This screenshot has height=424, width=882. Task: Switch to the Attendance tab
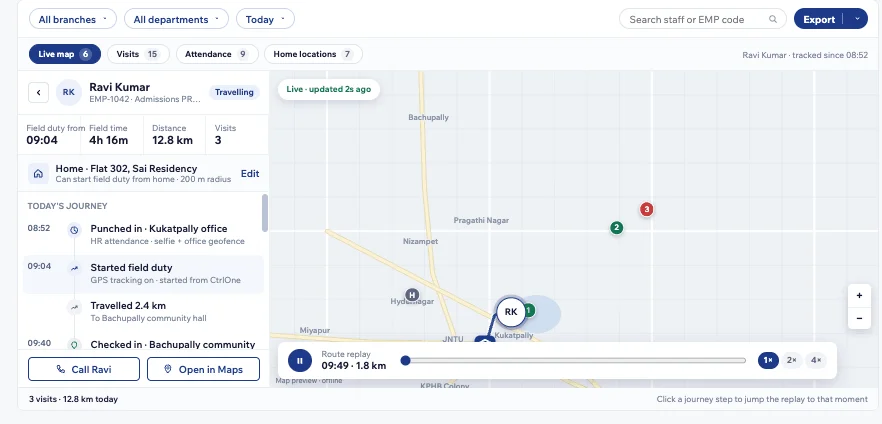(x=217, y=54)
